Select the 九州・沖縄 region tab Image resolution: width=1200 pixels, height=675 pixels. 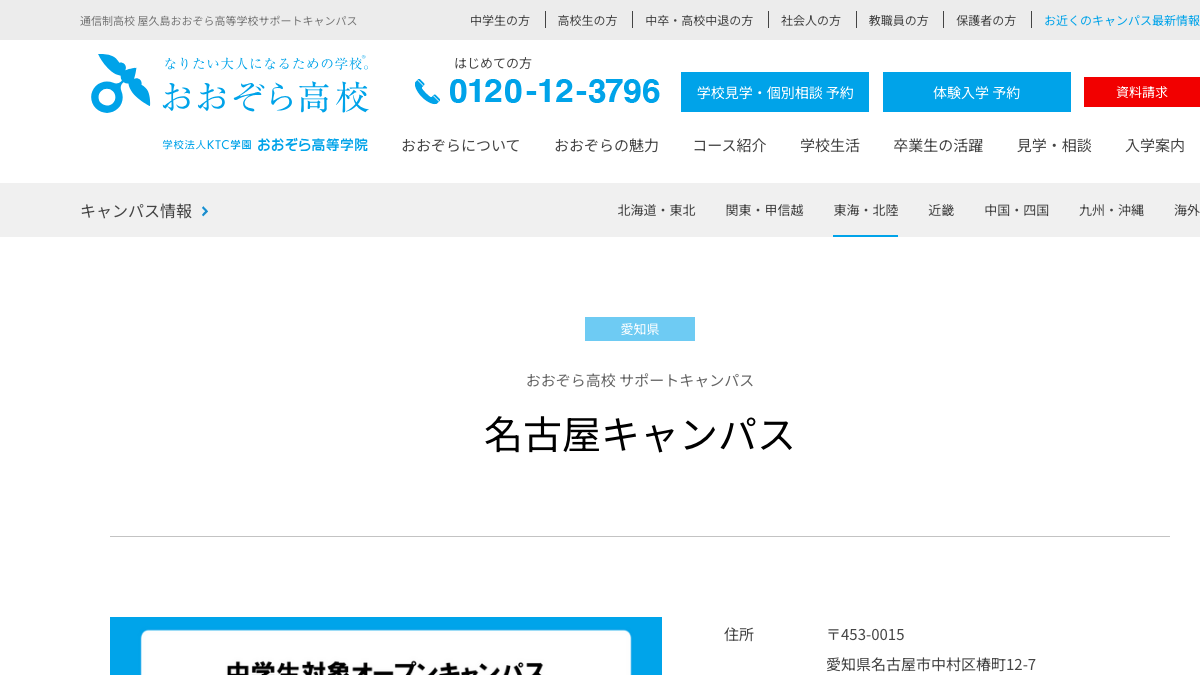click(x=1111, y=210)
